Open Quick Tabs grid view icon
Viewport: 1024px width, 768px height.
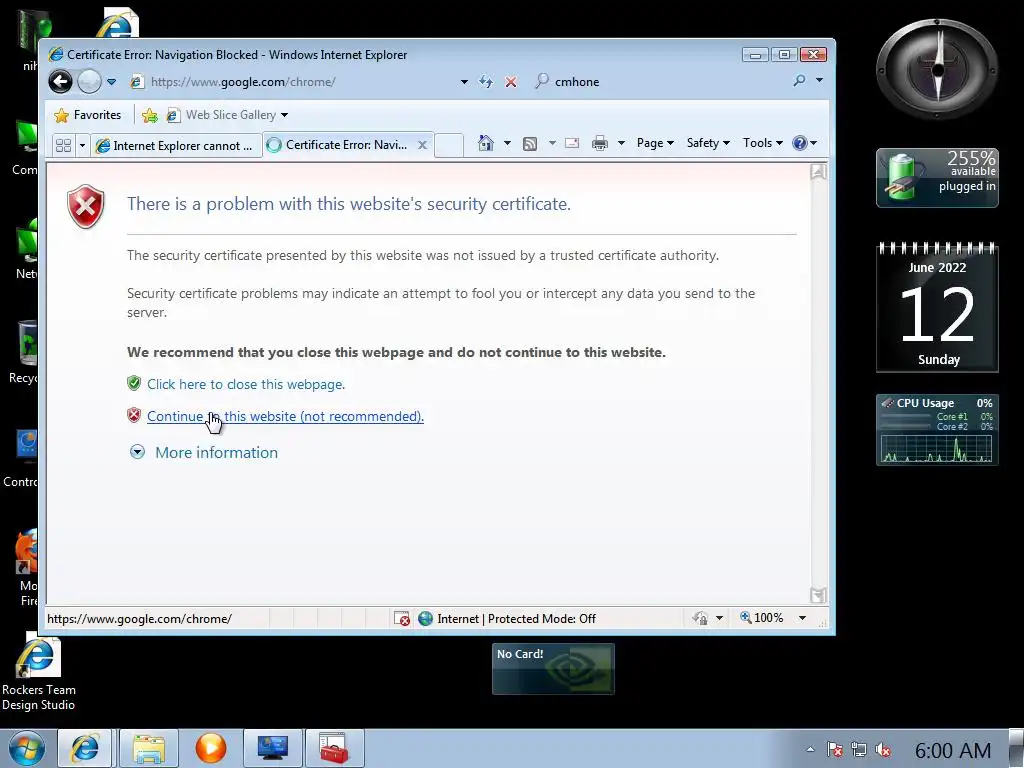(63, 145)
